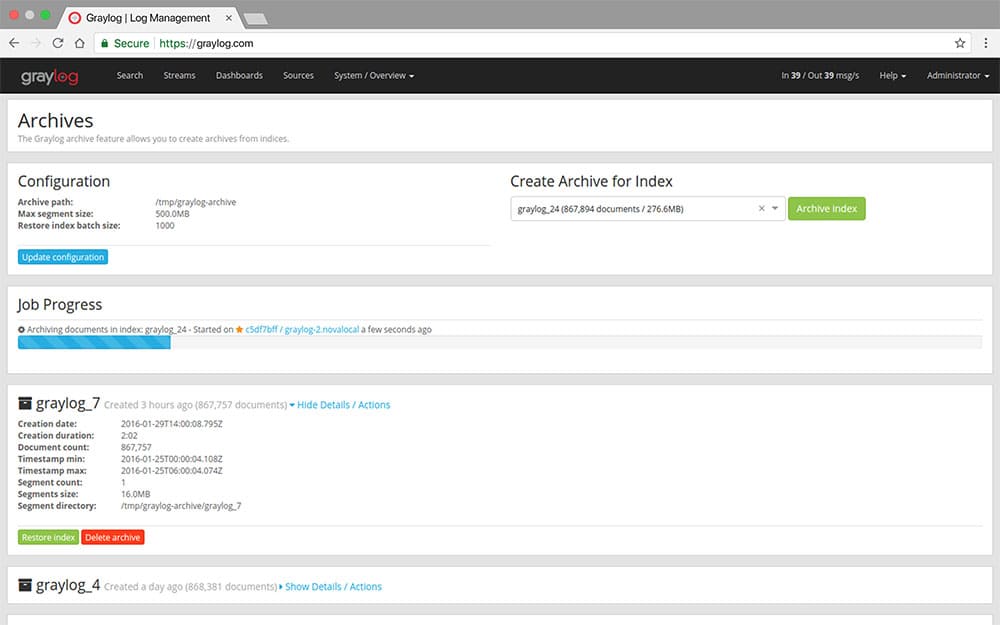Click the green Archive index button

[x=827, y=209]
